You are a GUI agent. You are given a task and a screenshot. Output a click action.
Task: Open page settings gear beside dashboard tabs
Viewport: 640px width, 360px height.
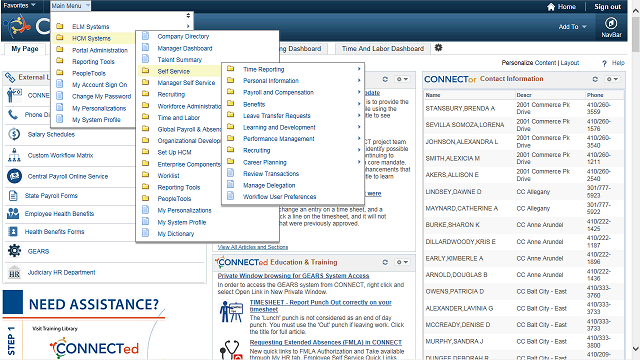coord(438,48)
